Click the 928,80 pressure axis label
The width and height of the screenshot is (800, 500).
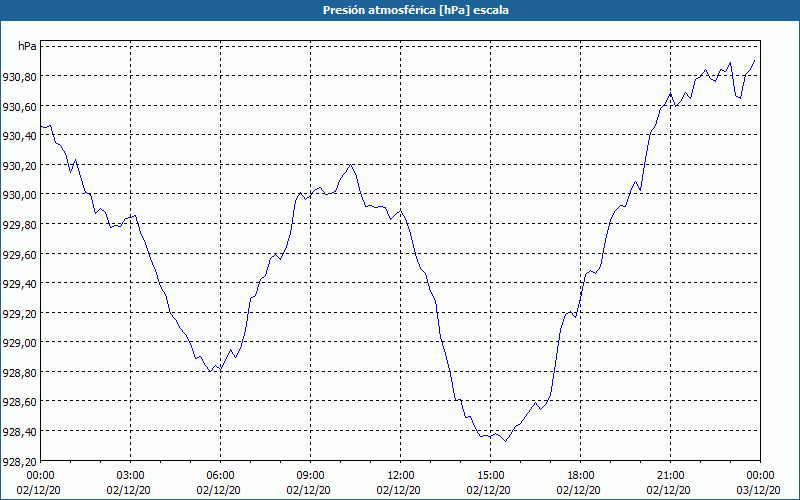19,372
